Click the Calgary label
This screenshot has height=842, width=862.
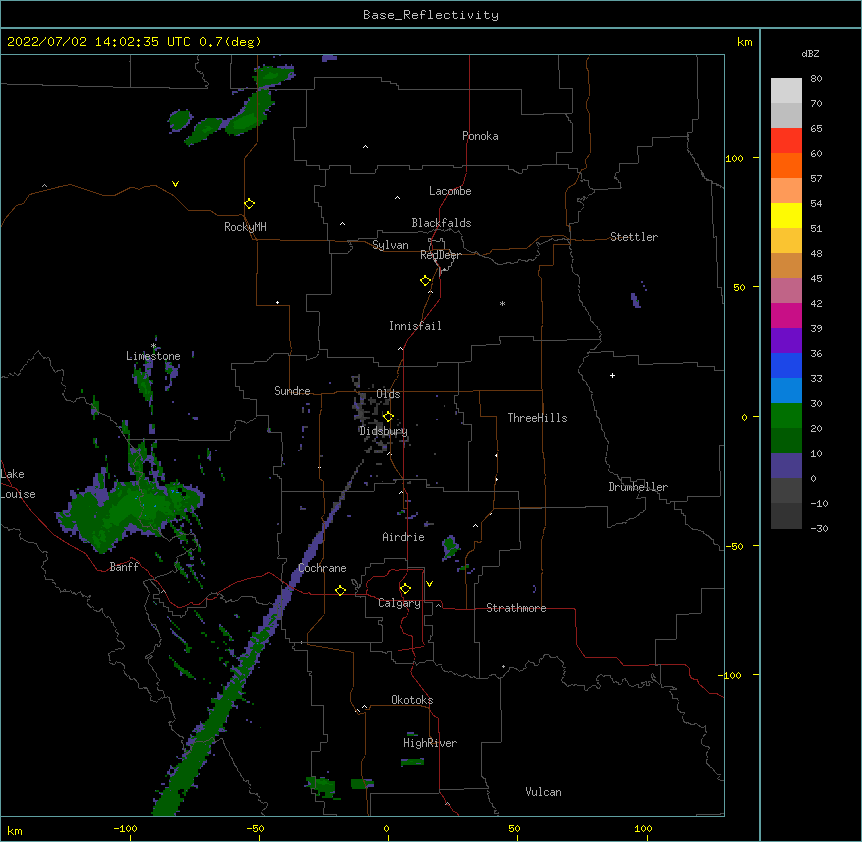pos(399,603)
